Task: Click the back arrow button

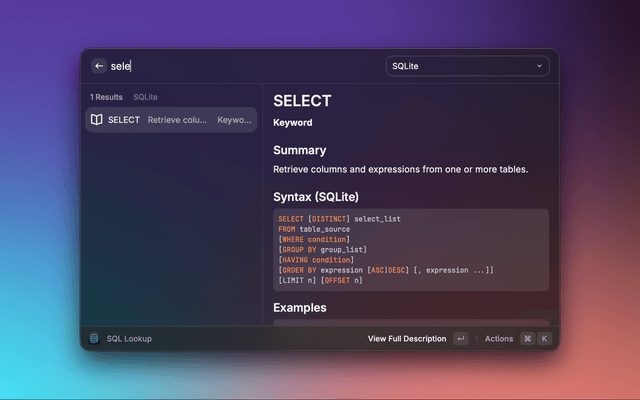Action: click(99, 66)
